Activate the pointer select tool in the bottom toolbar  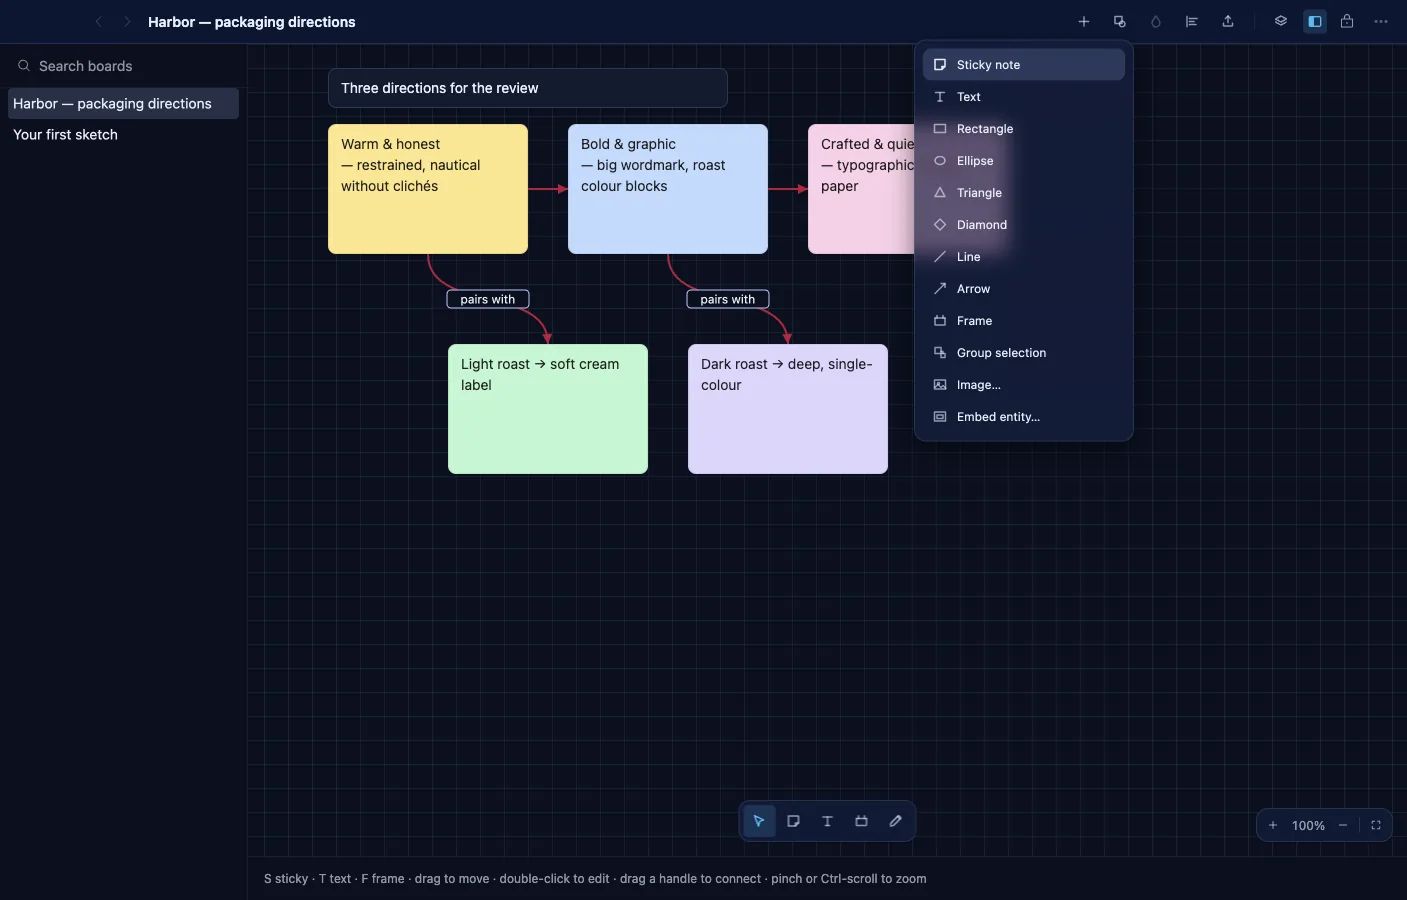(x=759, y=821)
